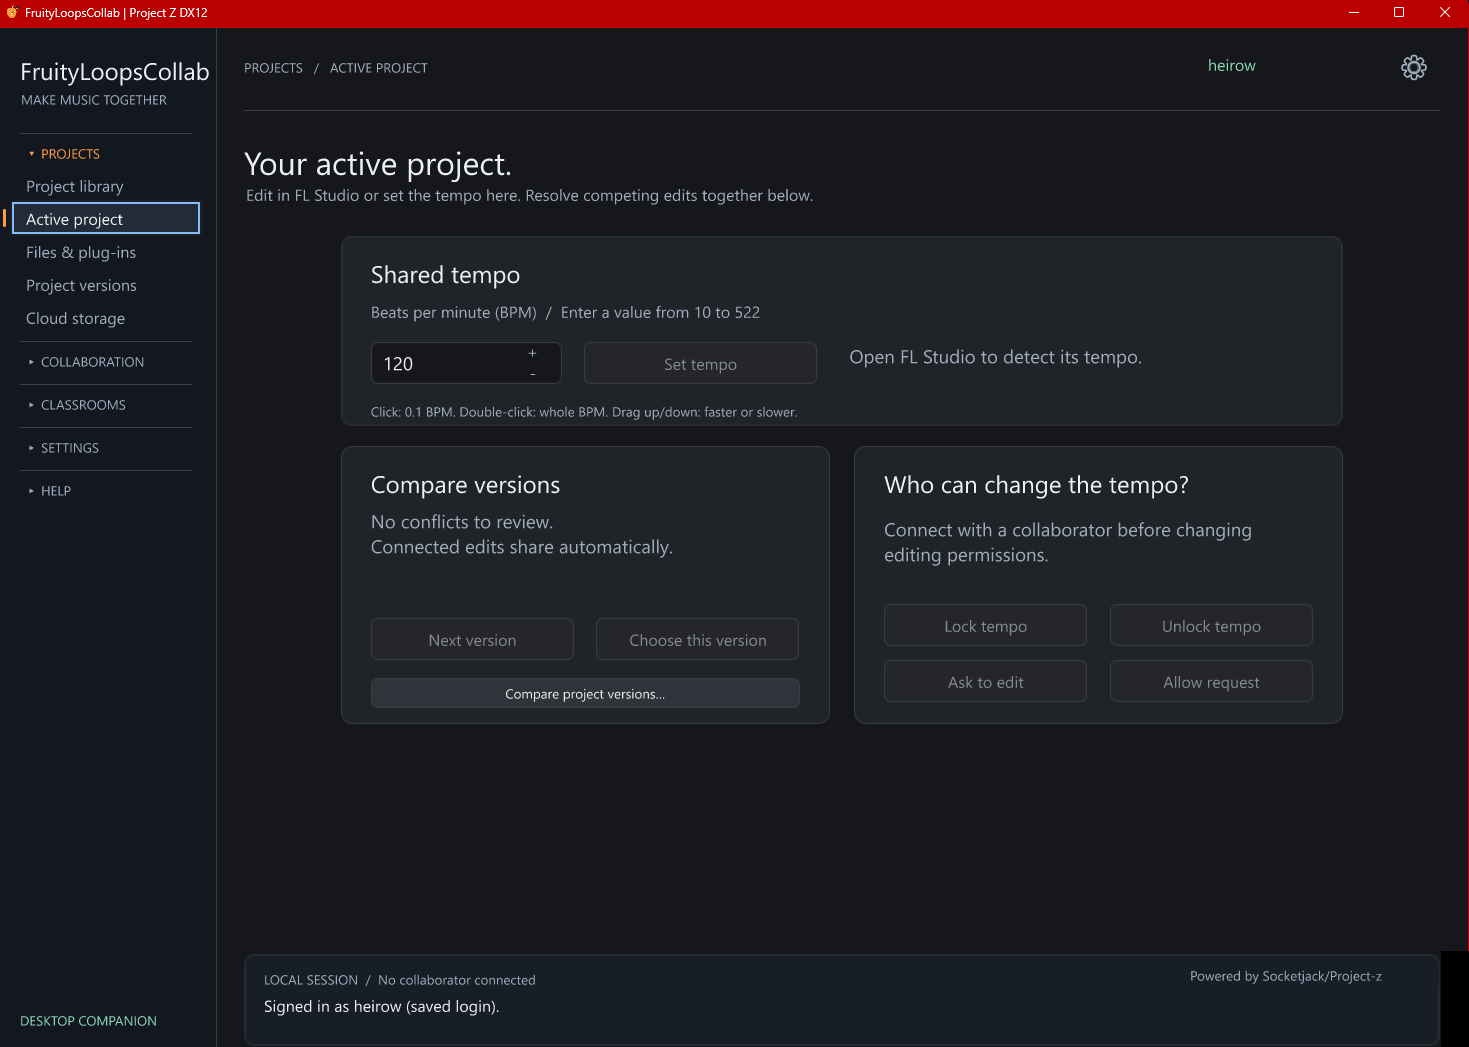Click the Unlock tempo button
This screenshot has height=1047, width=1469.
coord(1211,626)
